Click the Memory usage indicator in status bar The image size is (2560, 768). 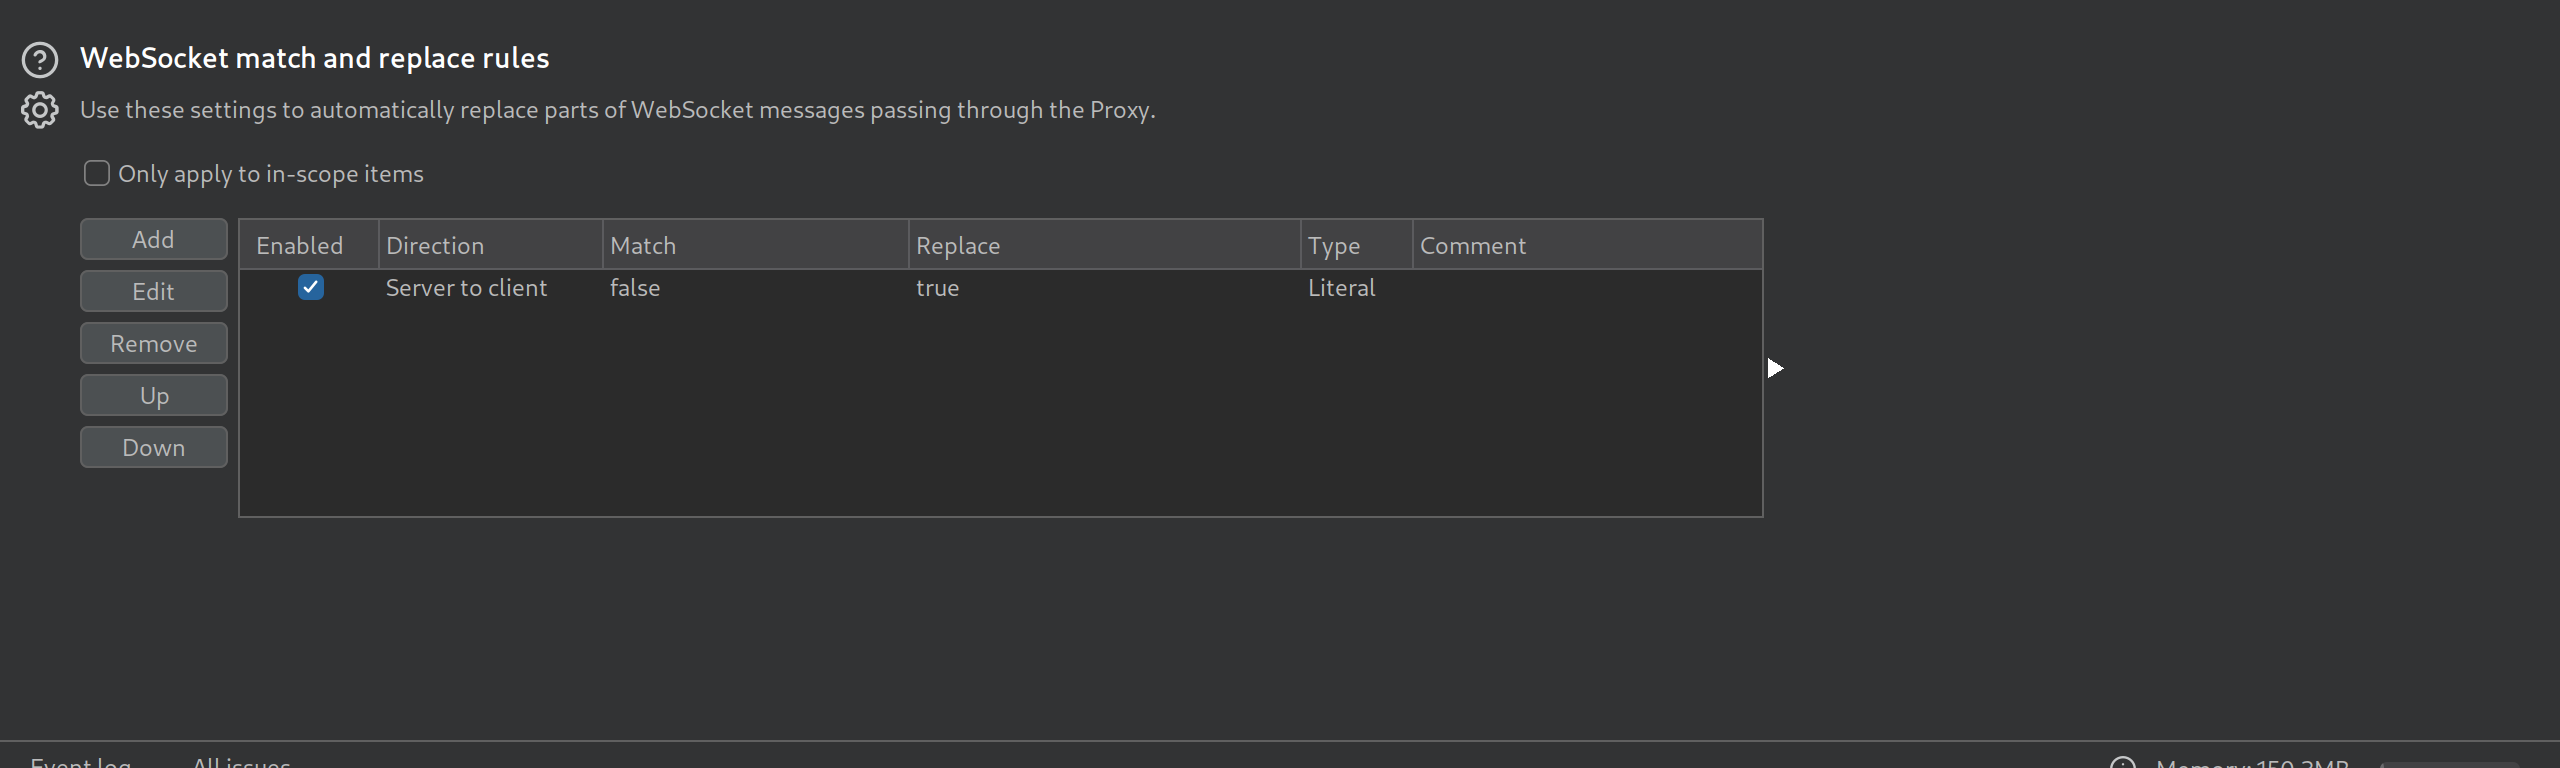tap(2250, 762)
